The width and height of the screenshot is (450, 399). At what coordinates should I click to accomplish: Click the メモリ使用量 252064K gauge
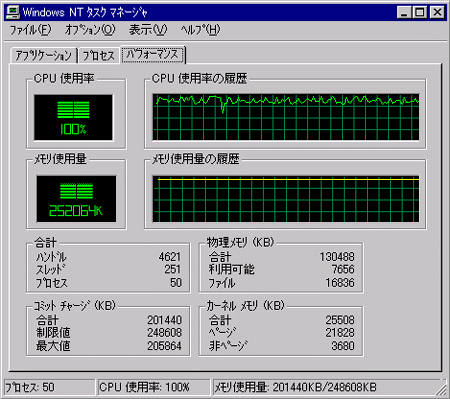tap(76, 199)
